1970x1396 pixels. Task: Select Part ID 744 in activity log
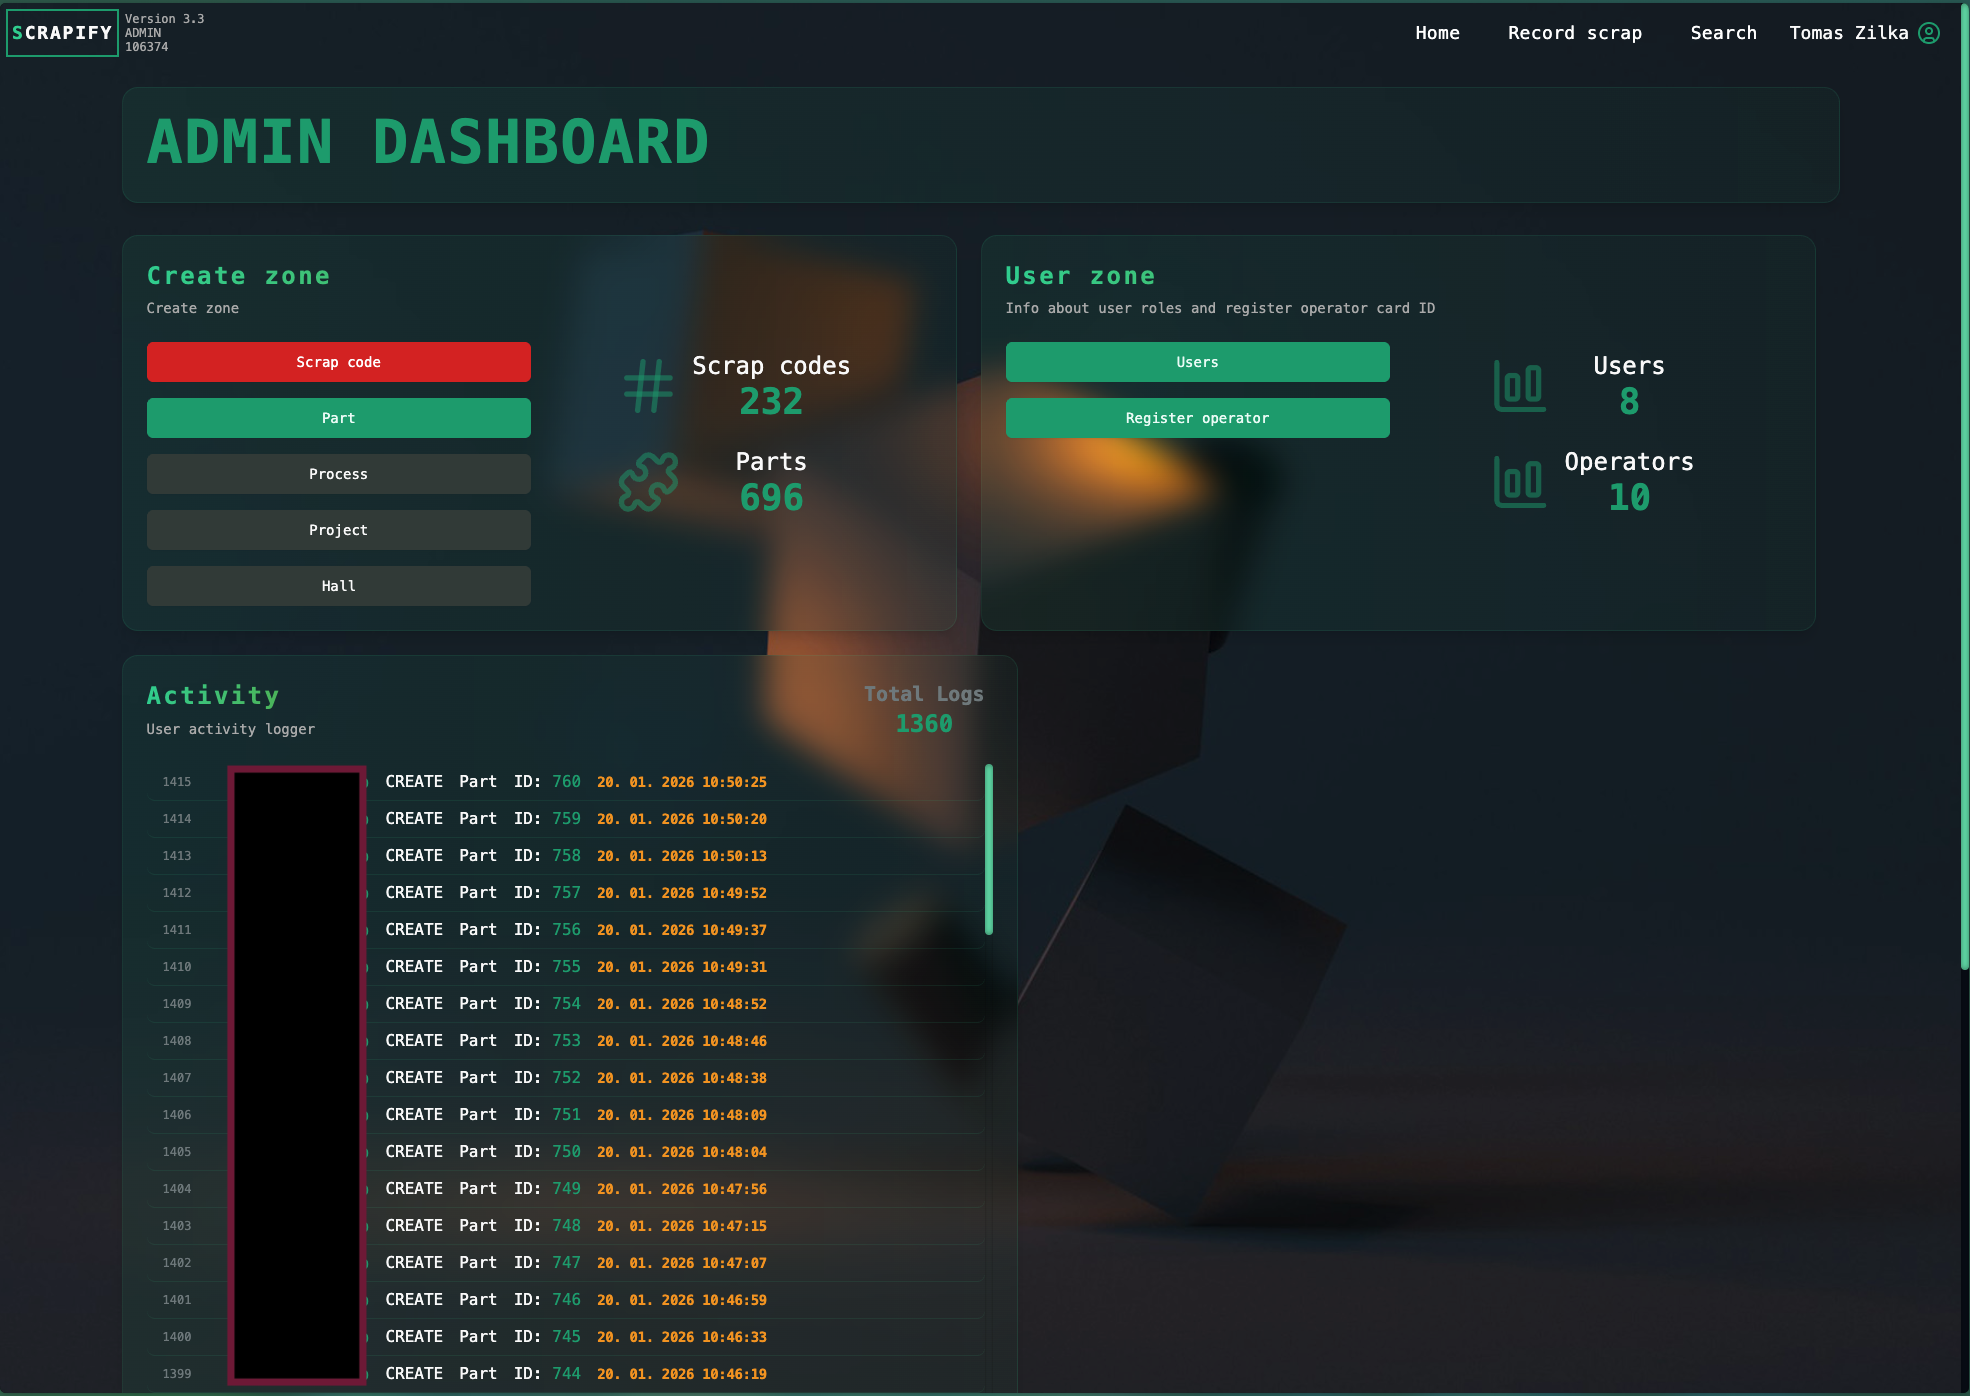566,1374
